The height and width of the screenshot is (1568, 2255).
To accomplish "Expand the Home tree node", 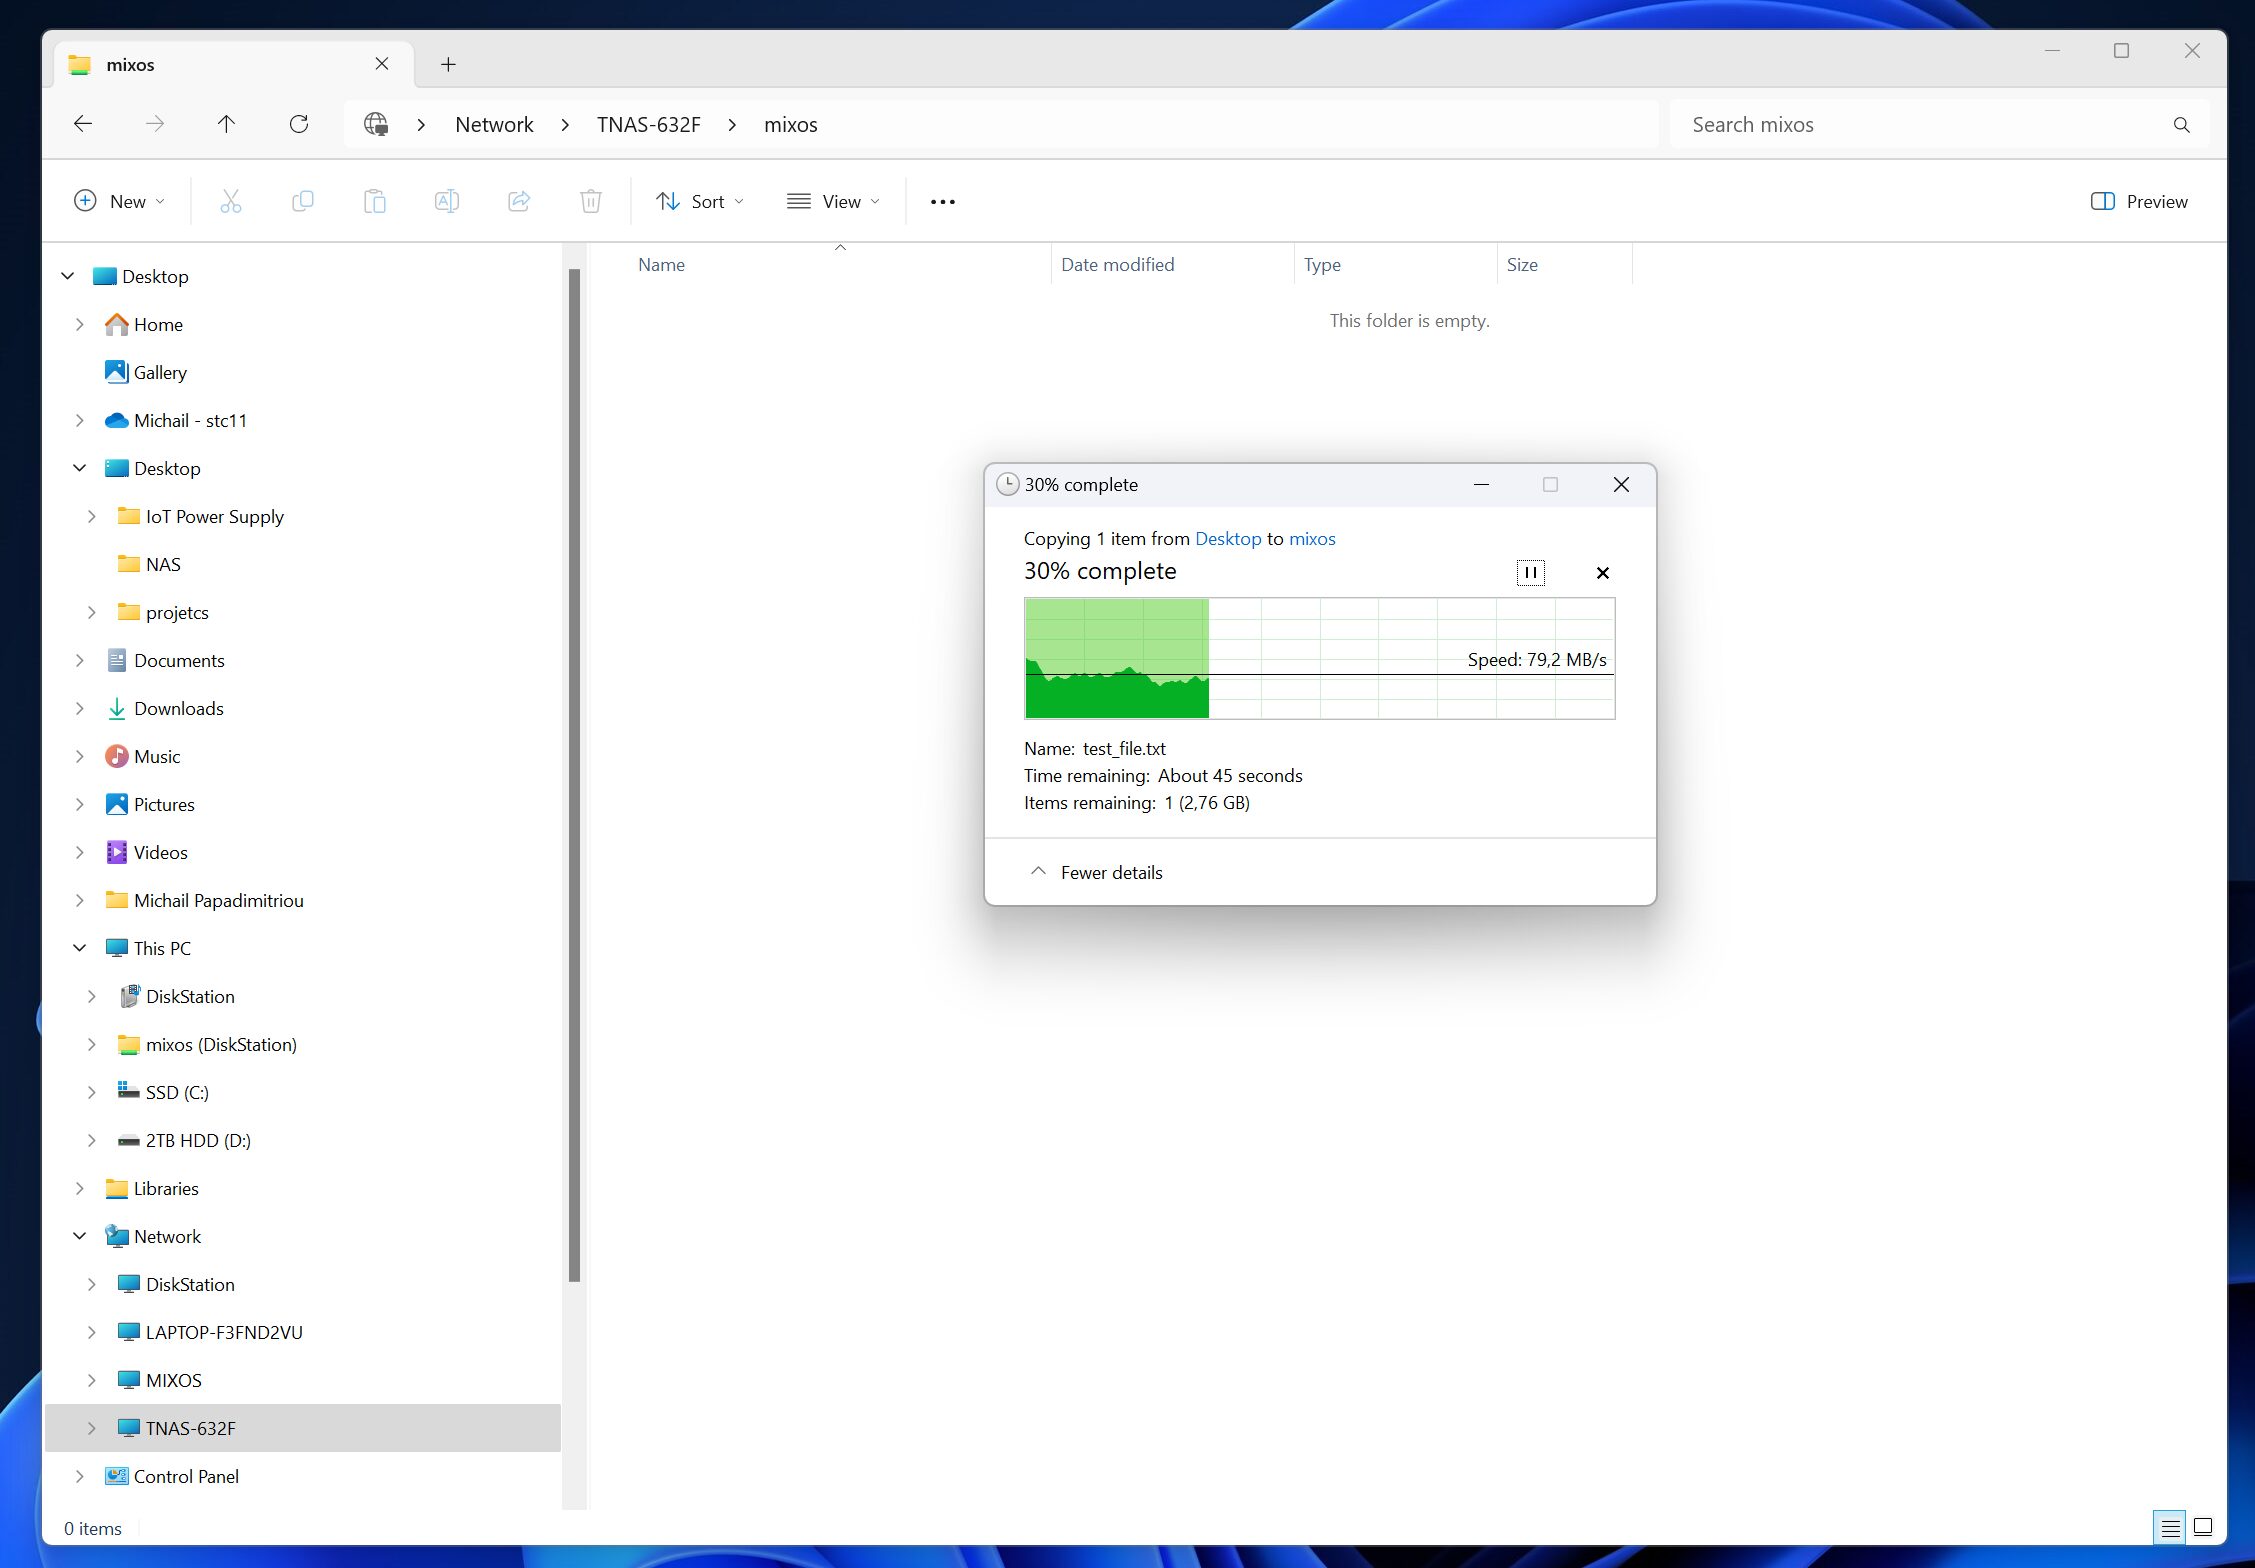I will (x=80, y=325).
